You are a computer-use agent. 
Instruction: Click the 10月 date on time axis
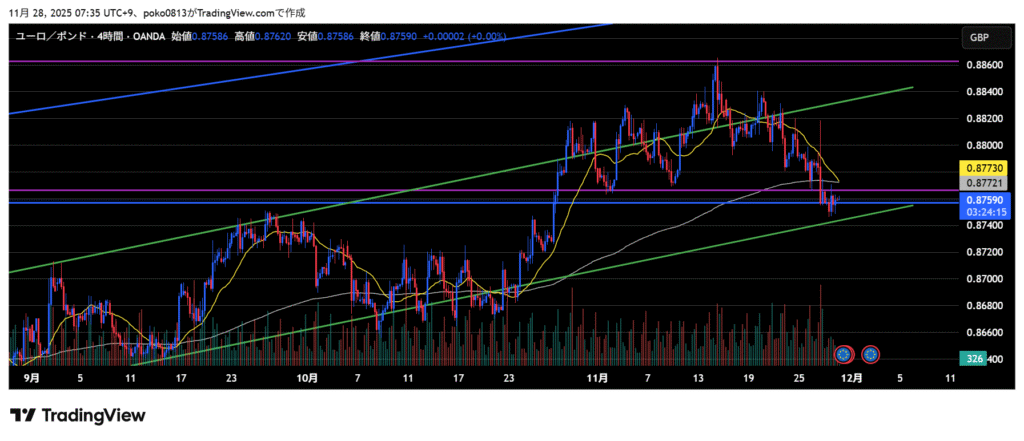coord(307,379)
